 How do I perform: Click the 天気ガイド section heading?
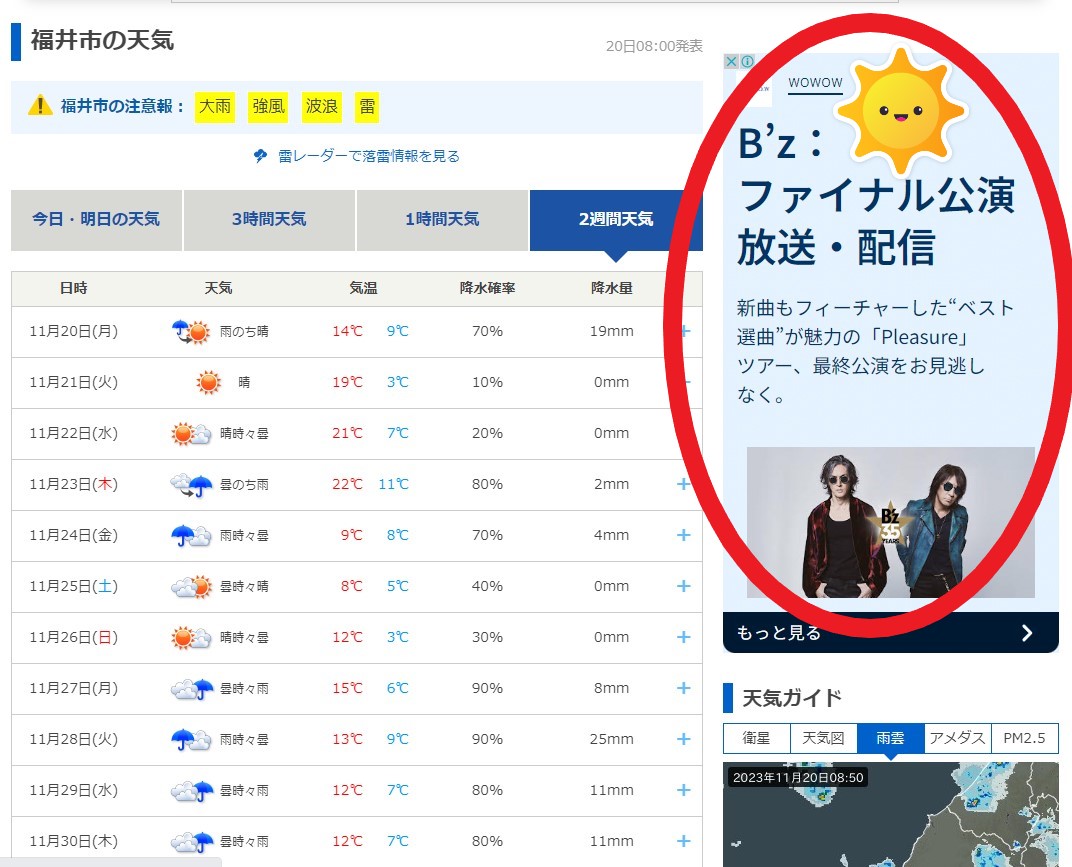tap(792, 698)
